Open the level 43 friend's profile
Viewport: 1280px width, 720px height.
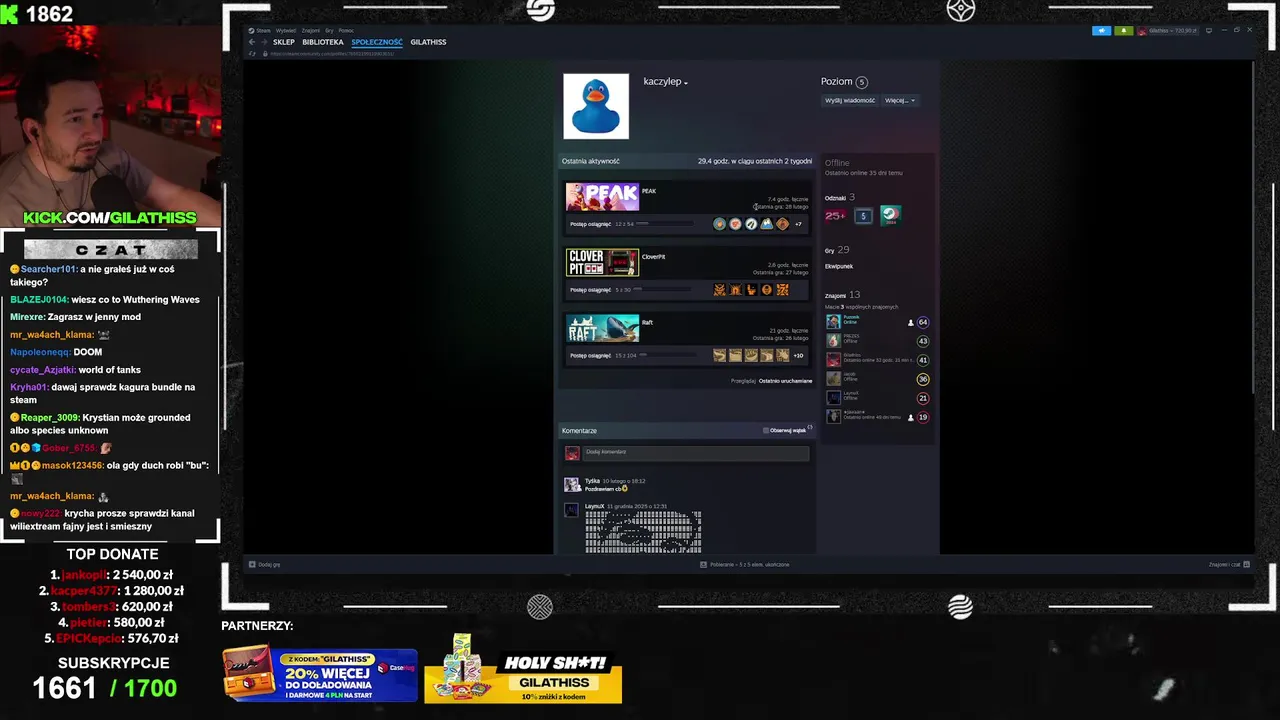tap(877, 341)
